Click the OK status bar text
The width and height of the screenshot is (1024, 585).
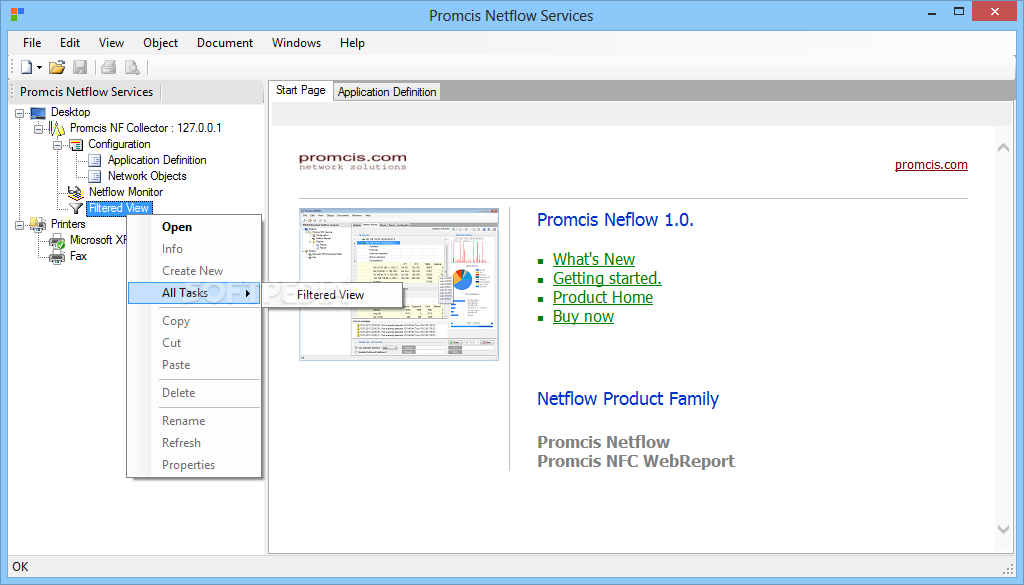20,567
